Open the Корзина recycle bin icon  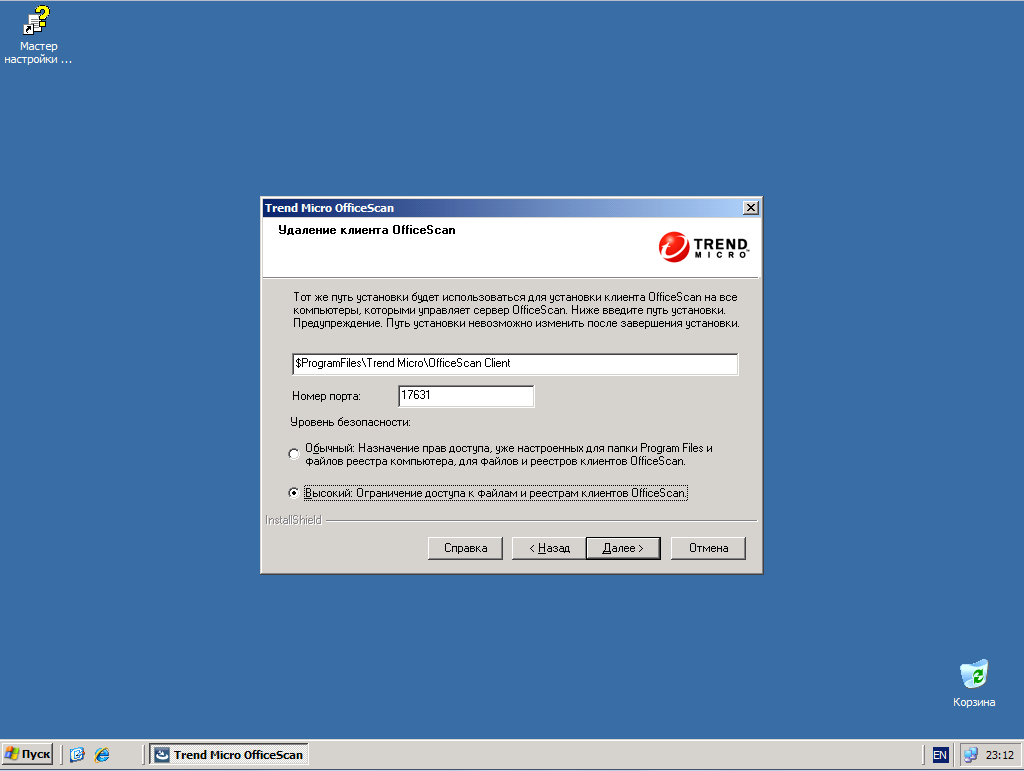tap(974, 684)
